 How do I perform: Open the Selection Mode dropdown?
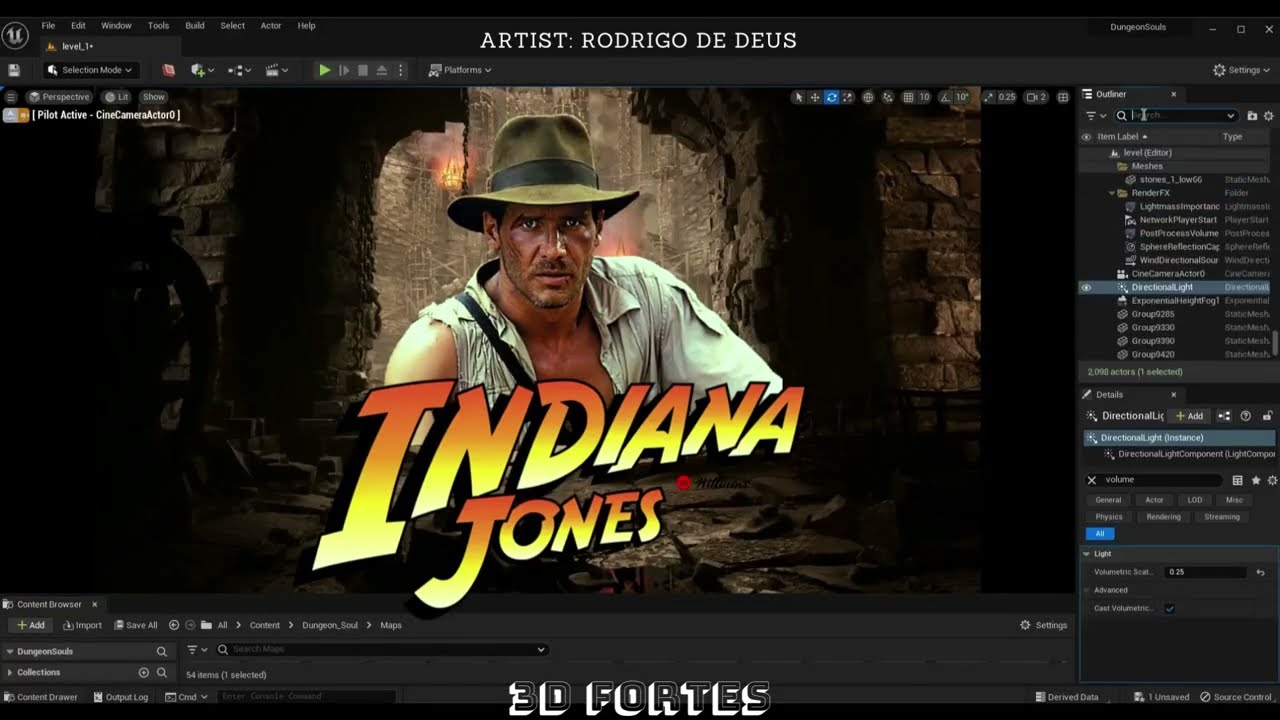(x=89, y=70)
